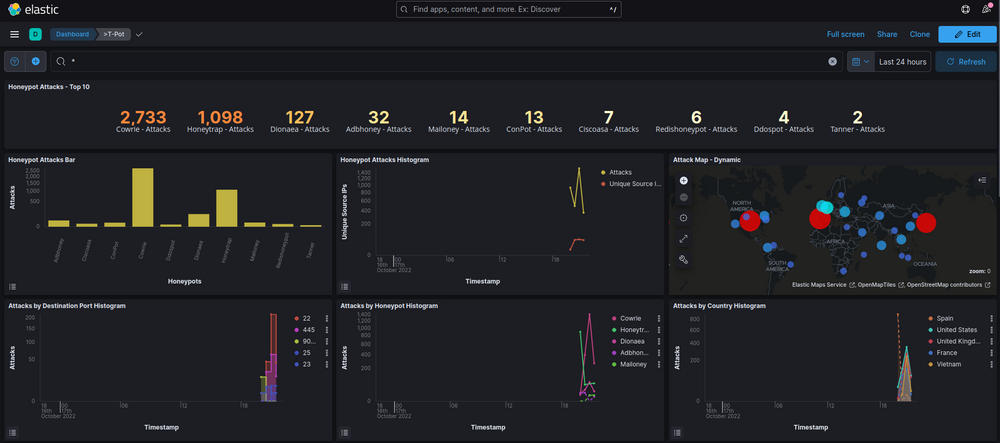Open the Share menu
1000x443 pixels.
coord(886,34)
